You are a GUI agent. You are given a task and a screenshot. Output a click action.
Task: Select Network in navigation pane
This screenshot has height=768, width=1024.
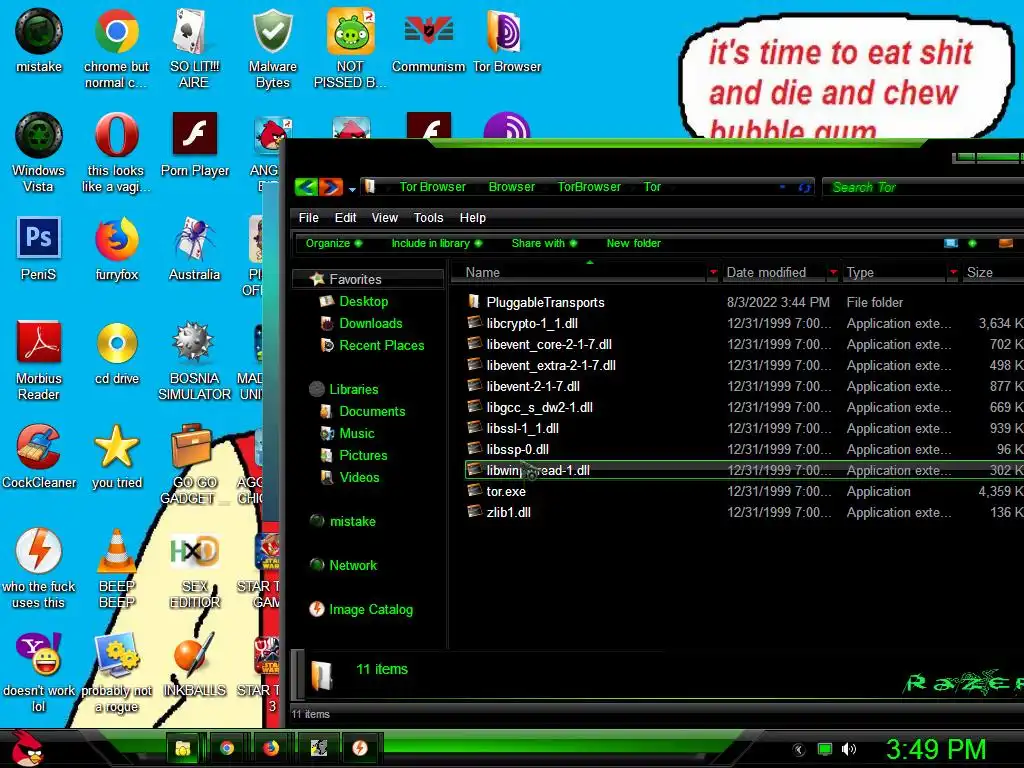(x=353, y=566)
